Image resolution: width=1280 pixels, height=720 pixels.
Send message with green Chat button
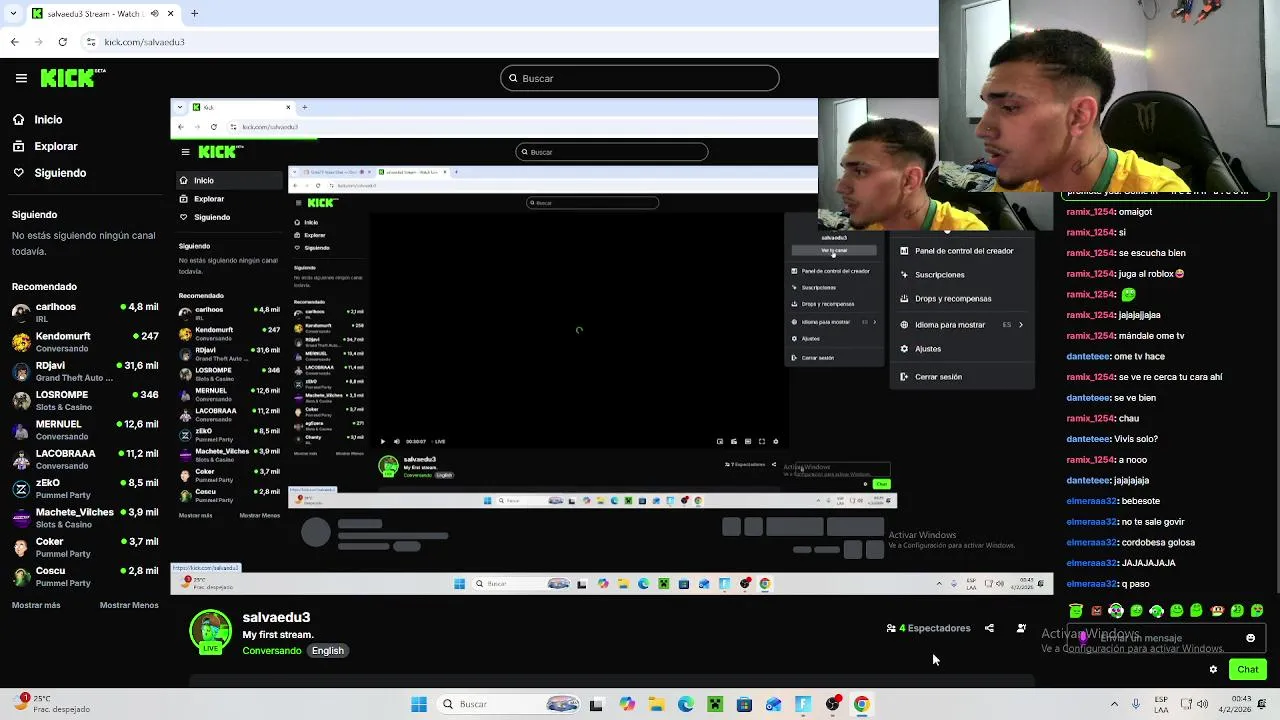pyautogui.click(x=1248, y=670)
